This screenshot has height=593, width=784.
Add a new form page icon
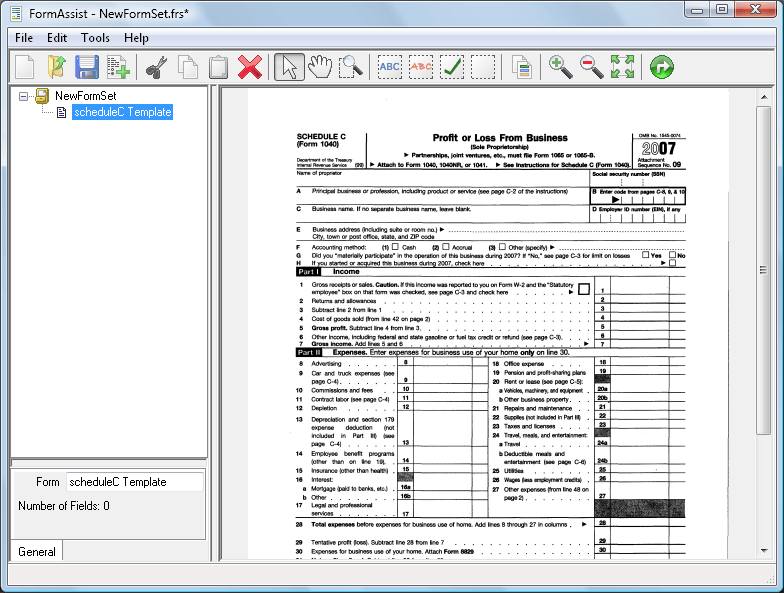pyautogui.click(x=118, y=67)
